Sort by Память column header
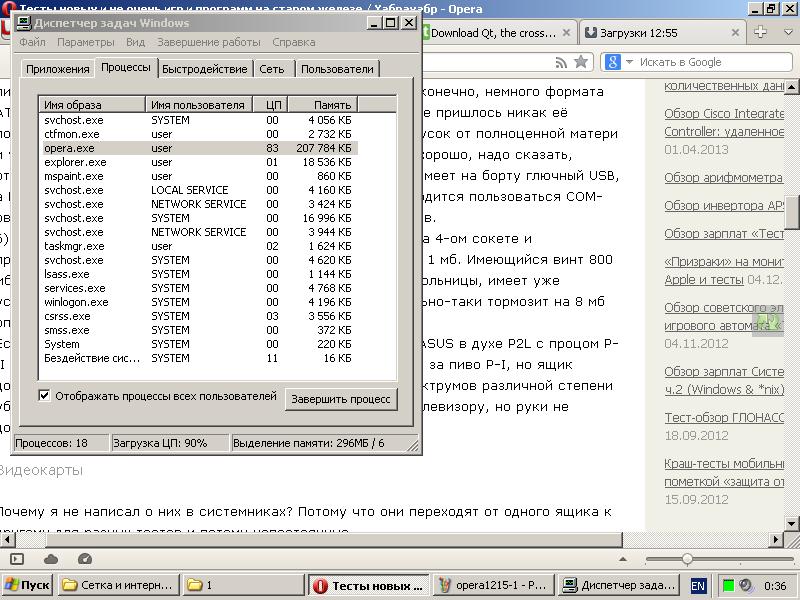Viewport: 800px width, 600px height. pos(323,105)
